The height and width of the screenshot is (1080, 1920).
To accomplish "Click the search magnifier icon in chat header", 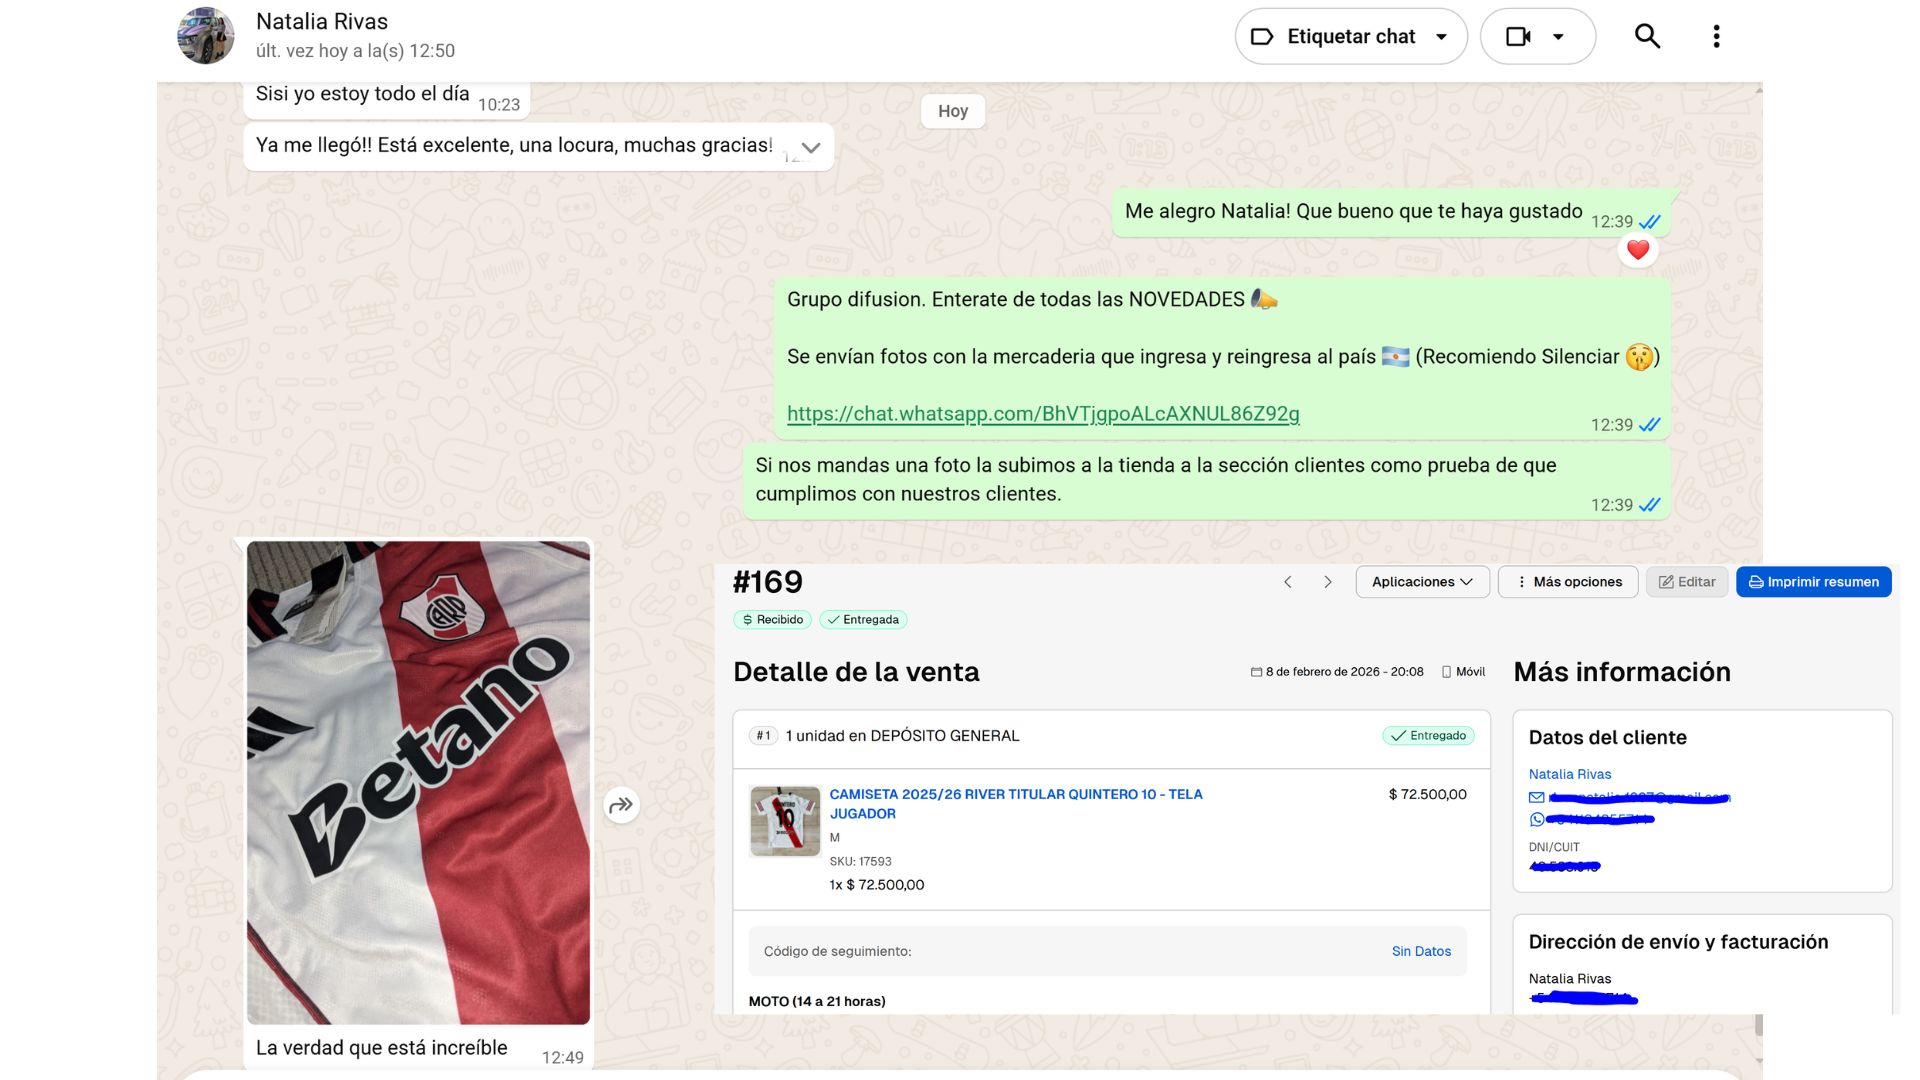I will (x=1647, y=37).
